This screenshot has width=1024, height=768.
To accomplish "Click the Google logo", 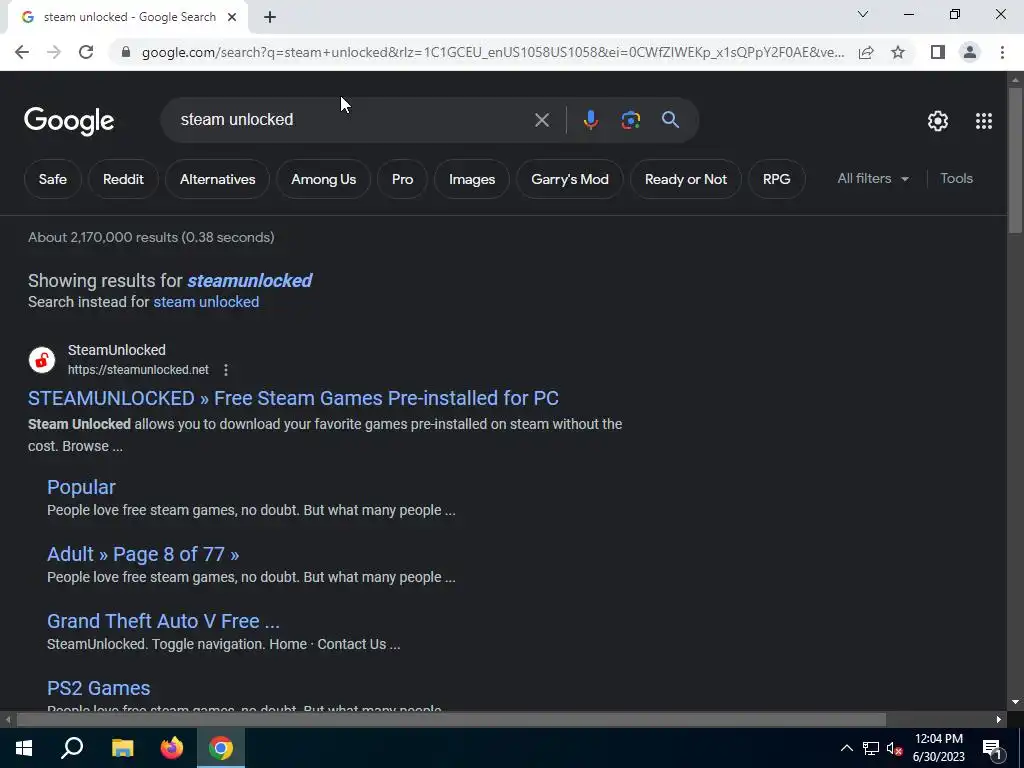I will click(x=69, y=121).
